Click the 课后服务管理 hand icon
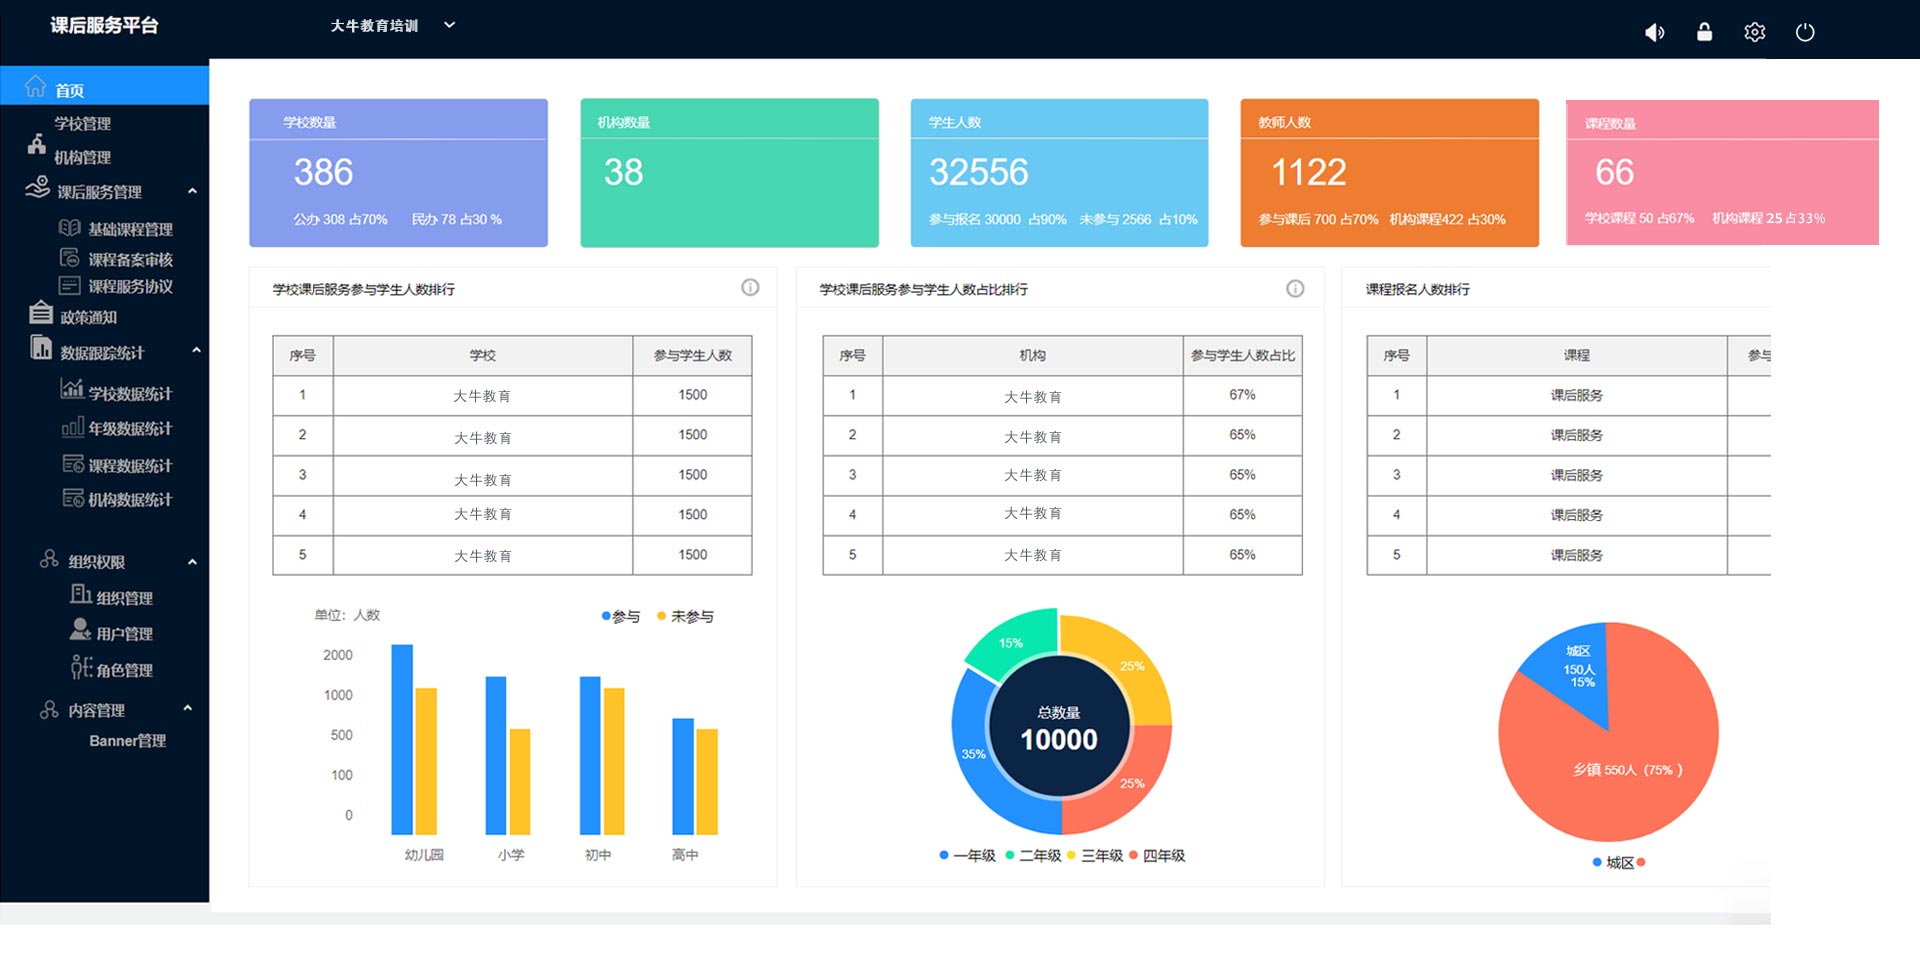The image size is (1920, 972). pos(38,187)
